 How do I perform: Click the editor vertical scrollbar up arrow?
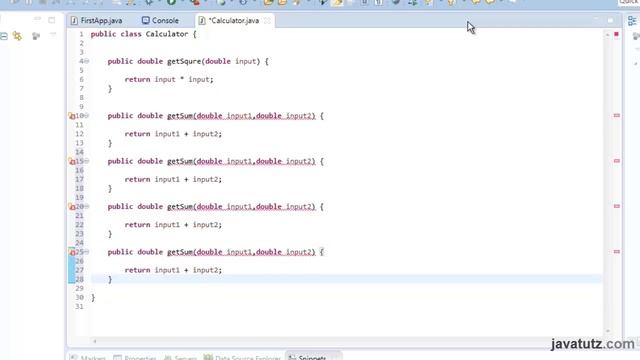[607, 35]
